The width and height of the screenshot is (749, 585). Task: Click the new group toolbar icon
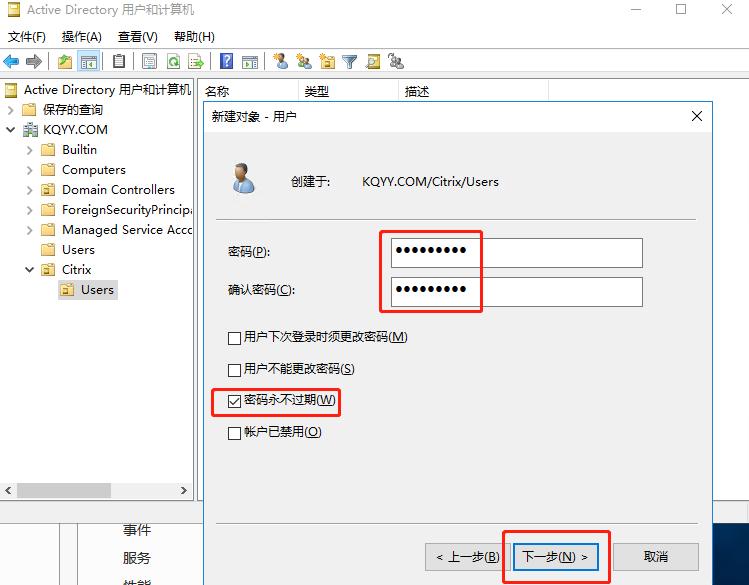pos(303,62)
